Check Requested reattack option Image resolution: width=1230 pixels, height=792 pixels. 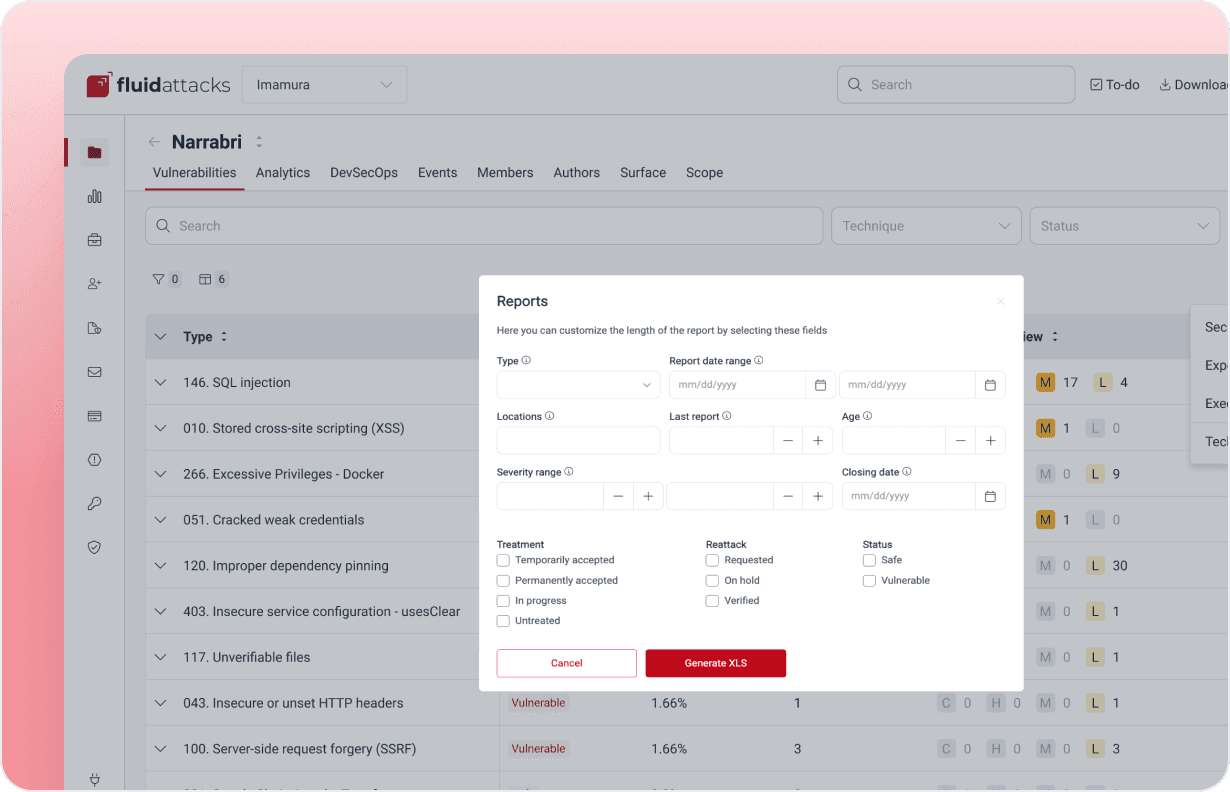pyautogui.click(x=712, y=560)
